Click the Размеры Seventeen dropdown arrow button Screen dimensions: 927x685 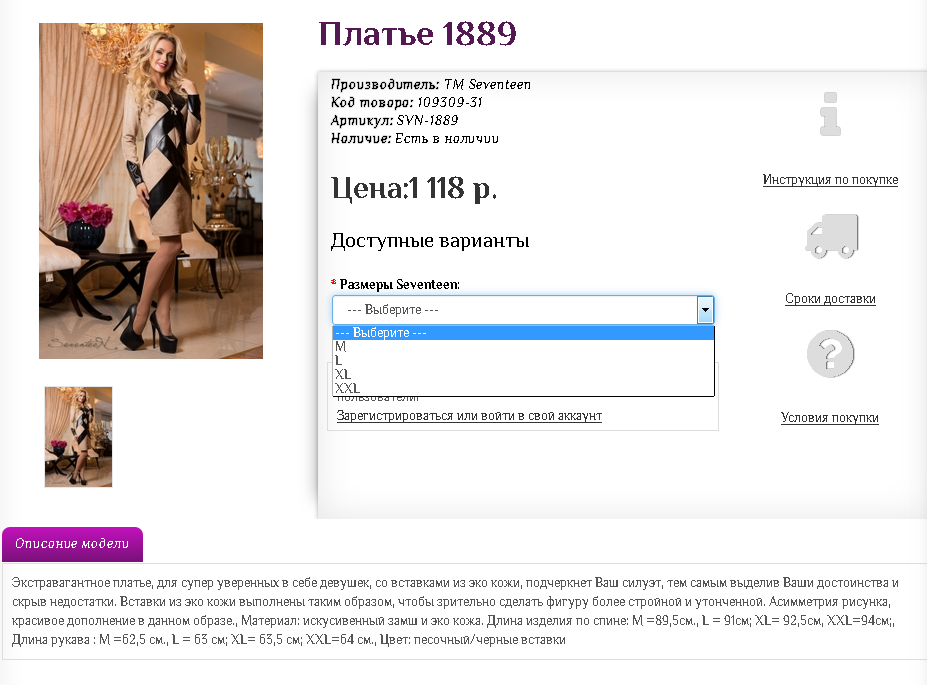[705, 310]
